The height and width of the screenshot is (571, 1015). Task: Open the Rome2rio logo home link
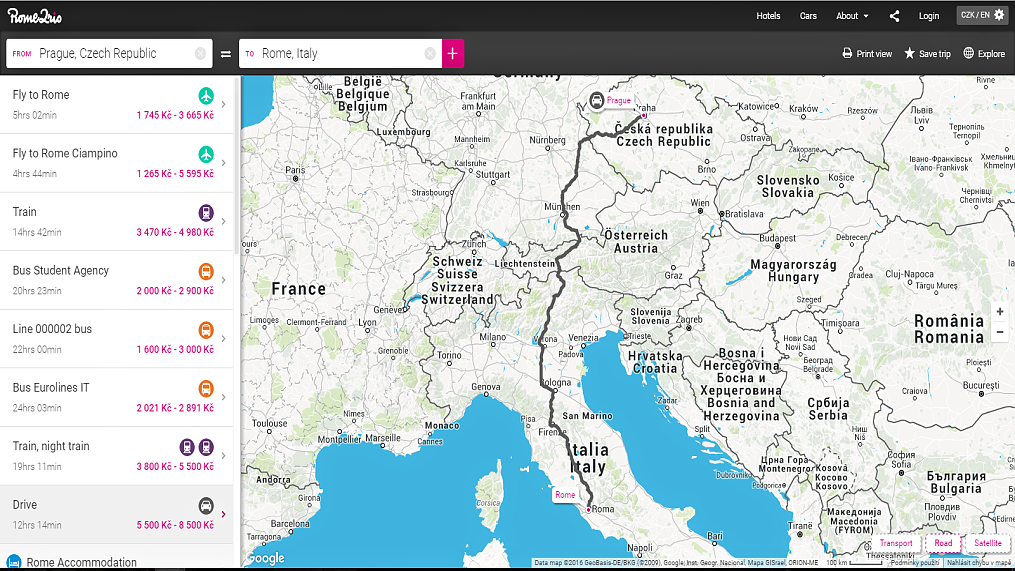click(35, 16)
